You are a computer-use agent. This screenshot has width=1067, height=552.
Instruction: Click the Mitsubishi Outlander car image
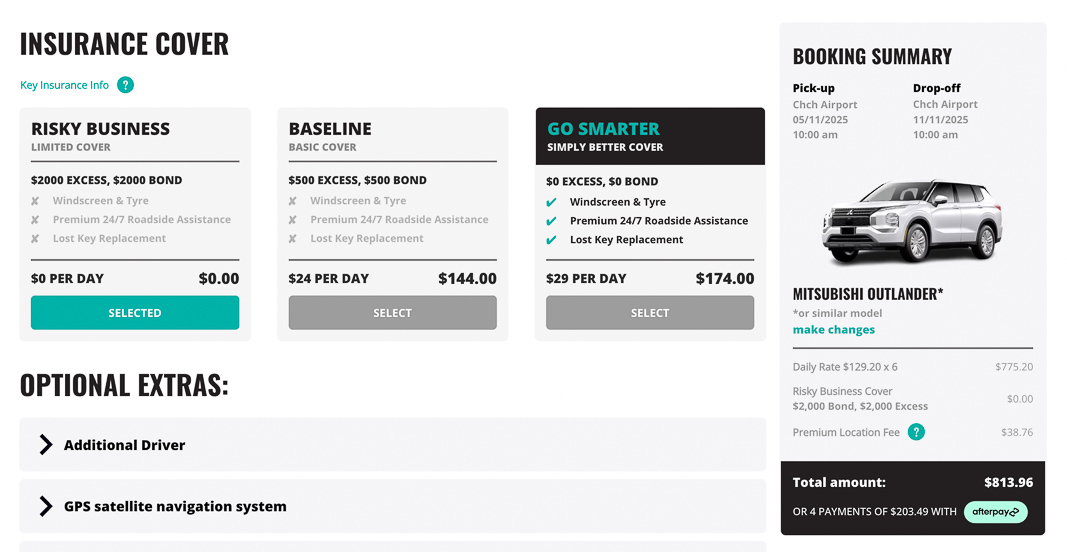(913, 221)
